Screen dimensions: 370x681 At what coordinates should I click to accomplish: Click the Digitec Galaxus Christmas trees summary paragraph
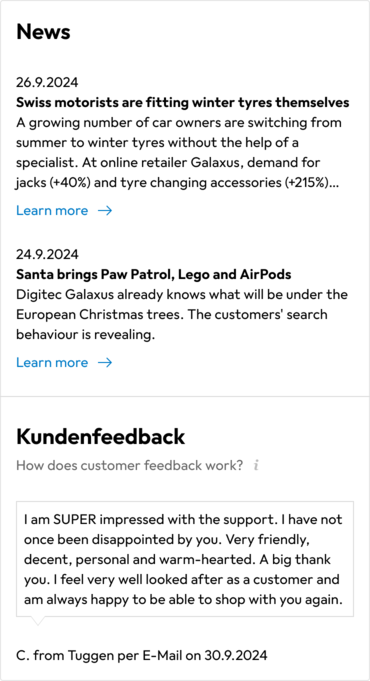[182, 315]
